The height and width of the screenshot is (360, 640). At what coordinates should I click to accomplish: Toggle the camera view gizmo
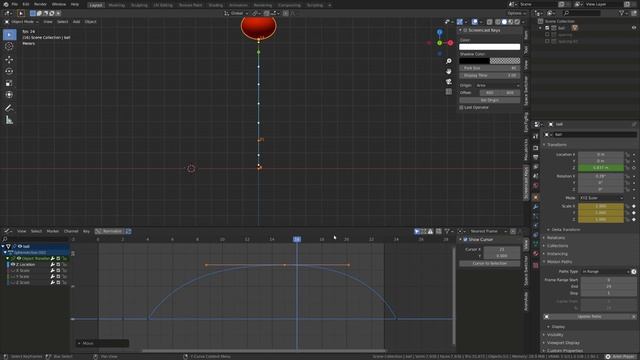449,82
